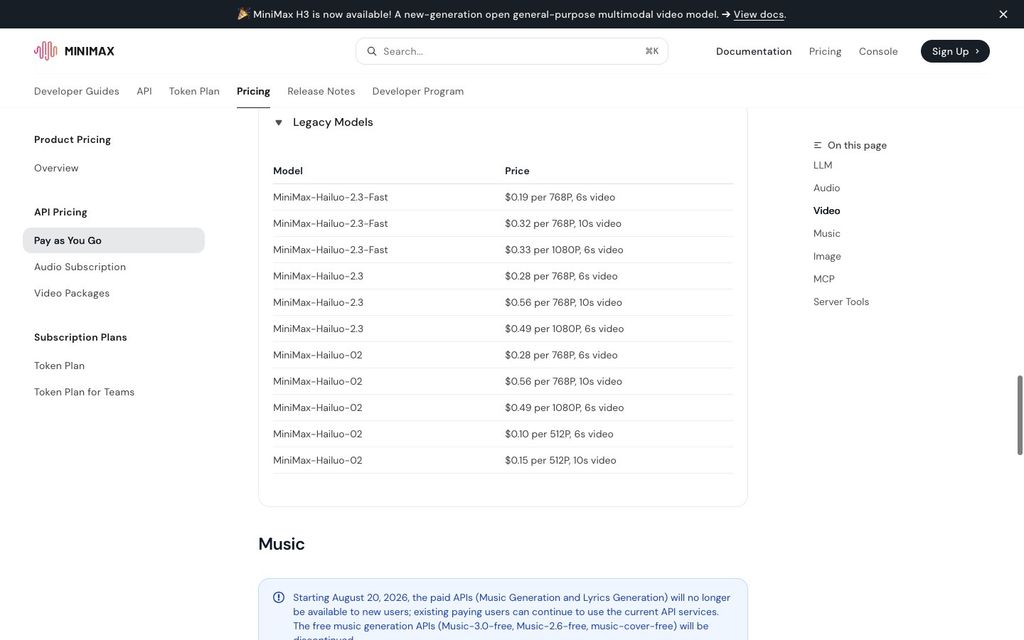Switch to the Release Notes tab

(x=321, y=91)
